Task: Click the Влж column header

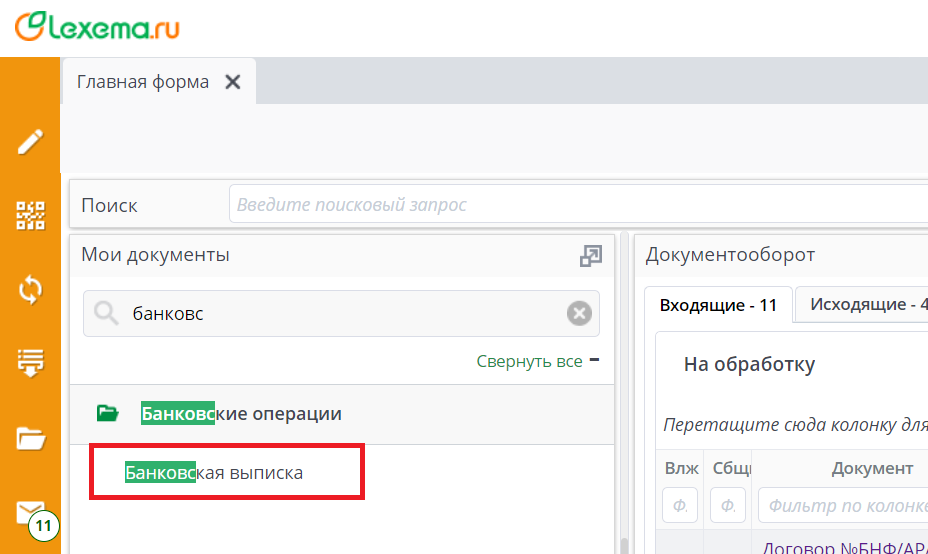Action: (x=679, y=468)
